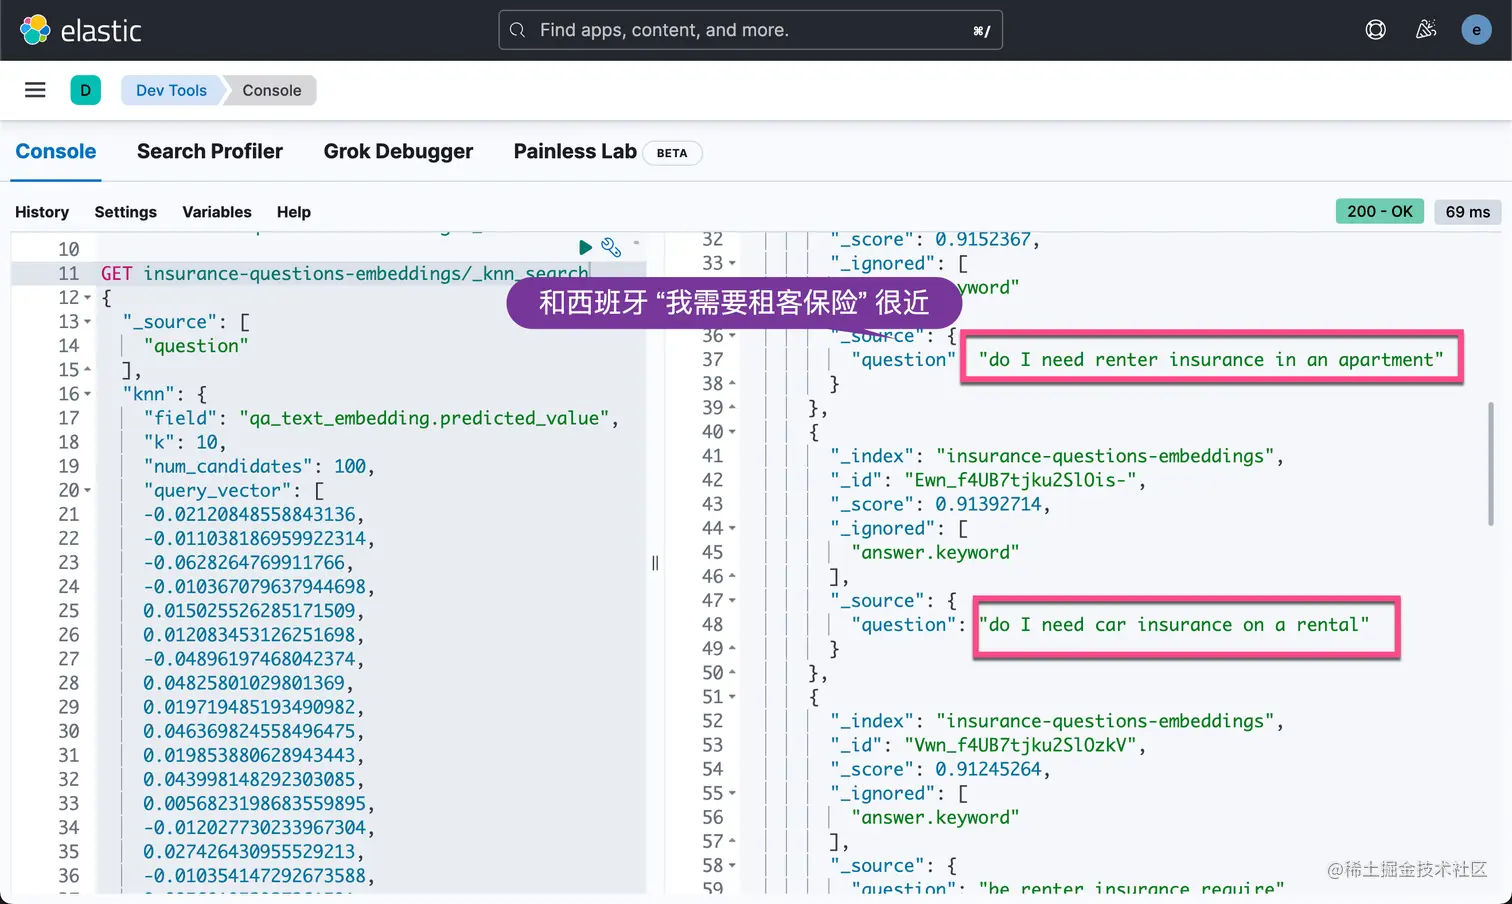The height and width of the screenshot is (904, 1512).
Task: Open the History menu
Action: [x=42, y=212]
